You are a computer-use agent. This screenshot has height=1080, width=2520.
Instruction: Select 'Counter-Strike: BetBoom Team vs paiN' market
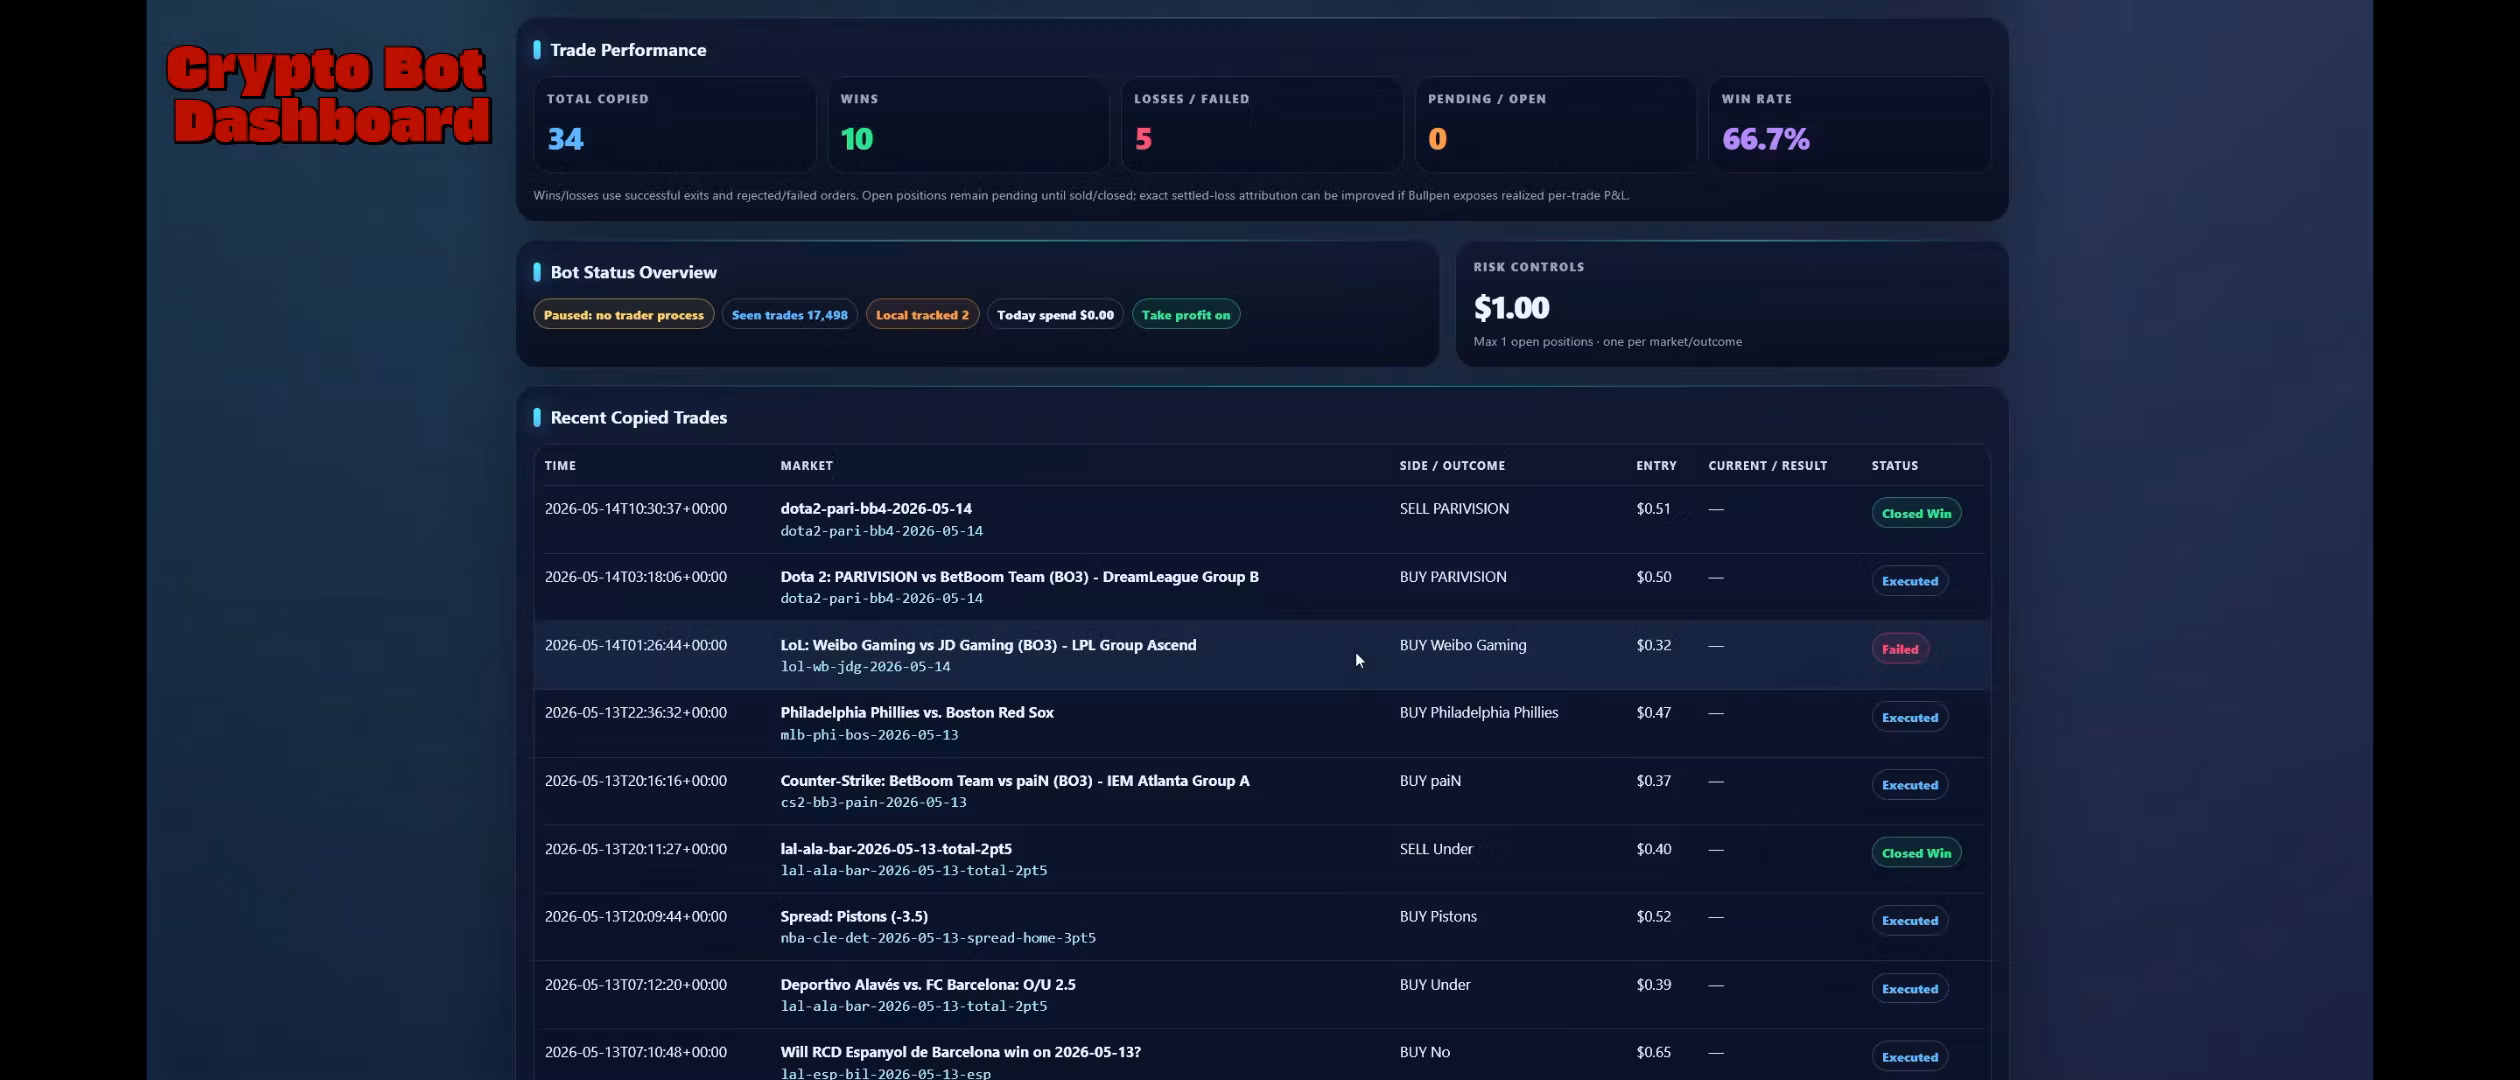click(x=1015, y=781)
